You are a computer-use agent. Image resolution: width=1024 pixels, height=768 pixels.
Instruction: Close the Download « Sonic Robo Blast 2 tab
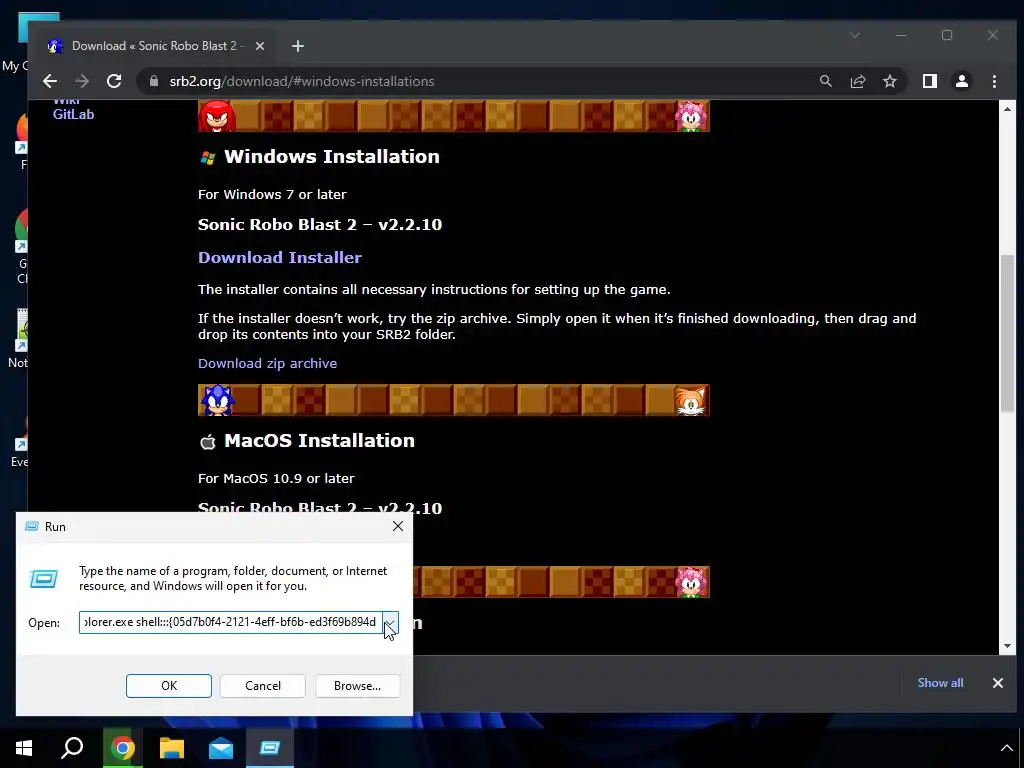(x=259, y=46)
